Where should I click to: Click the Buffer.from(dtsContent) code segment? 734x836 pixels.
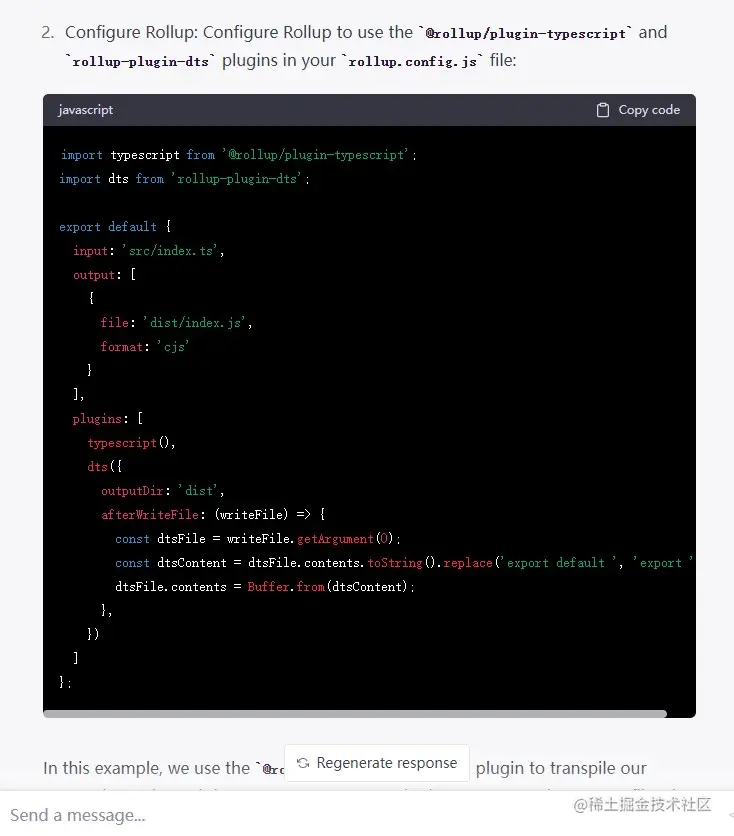[x=327, y=586]
